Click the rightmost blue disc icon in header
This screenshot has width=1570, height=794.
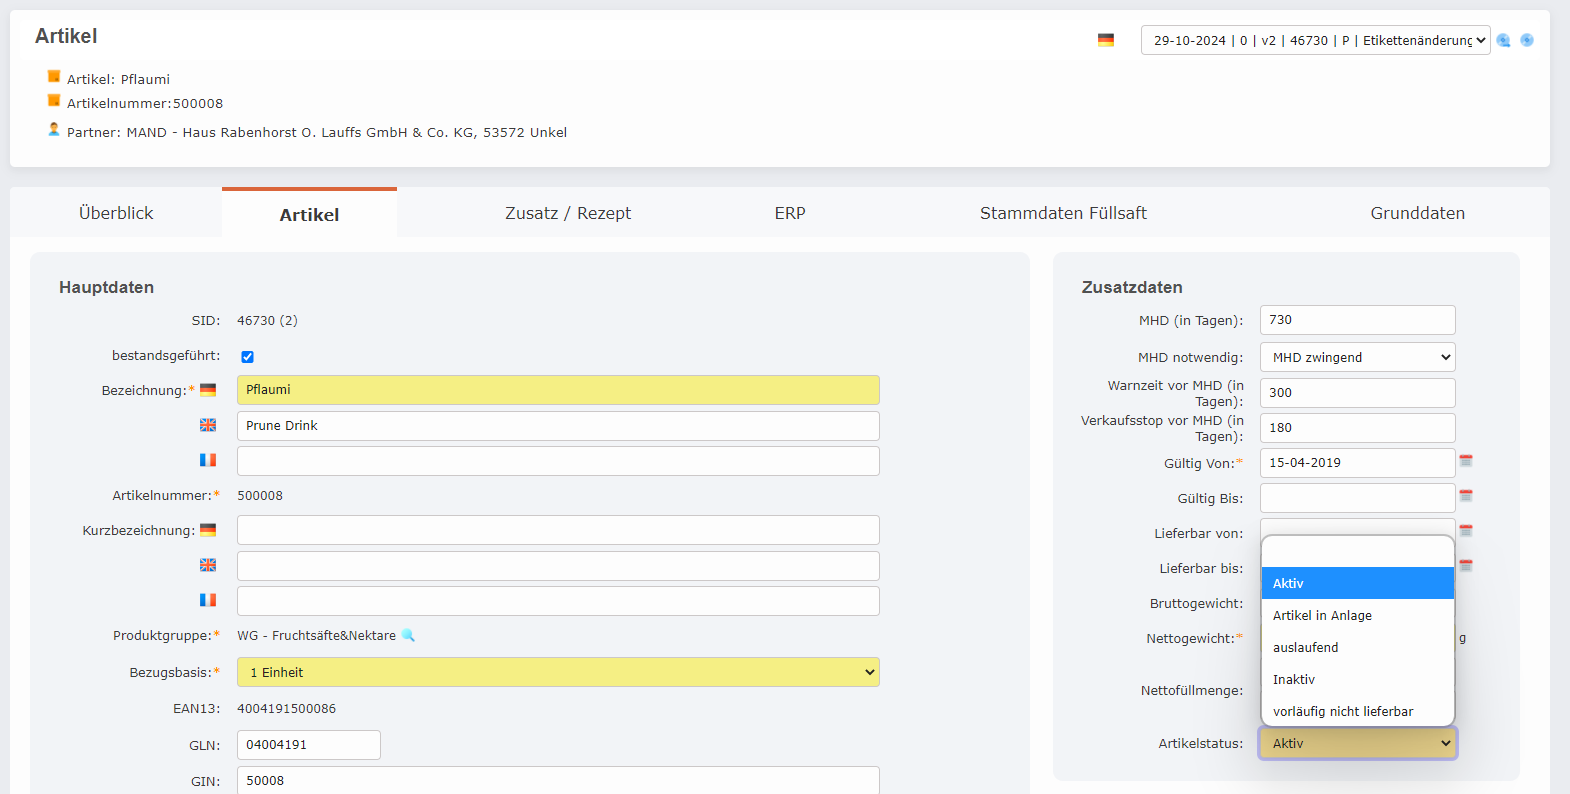(x=1527, y=40)
